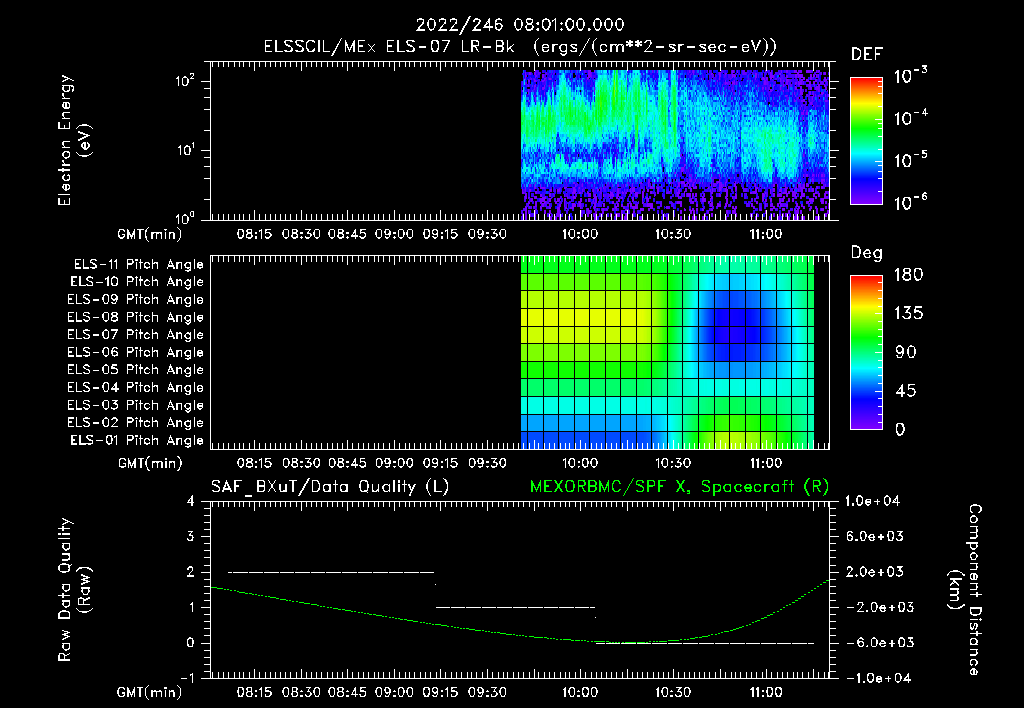This screenshot has width=1024, height=708.
Task: Click the GMT(min) label under bottom panel
Action: (x=150, y=693)
